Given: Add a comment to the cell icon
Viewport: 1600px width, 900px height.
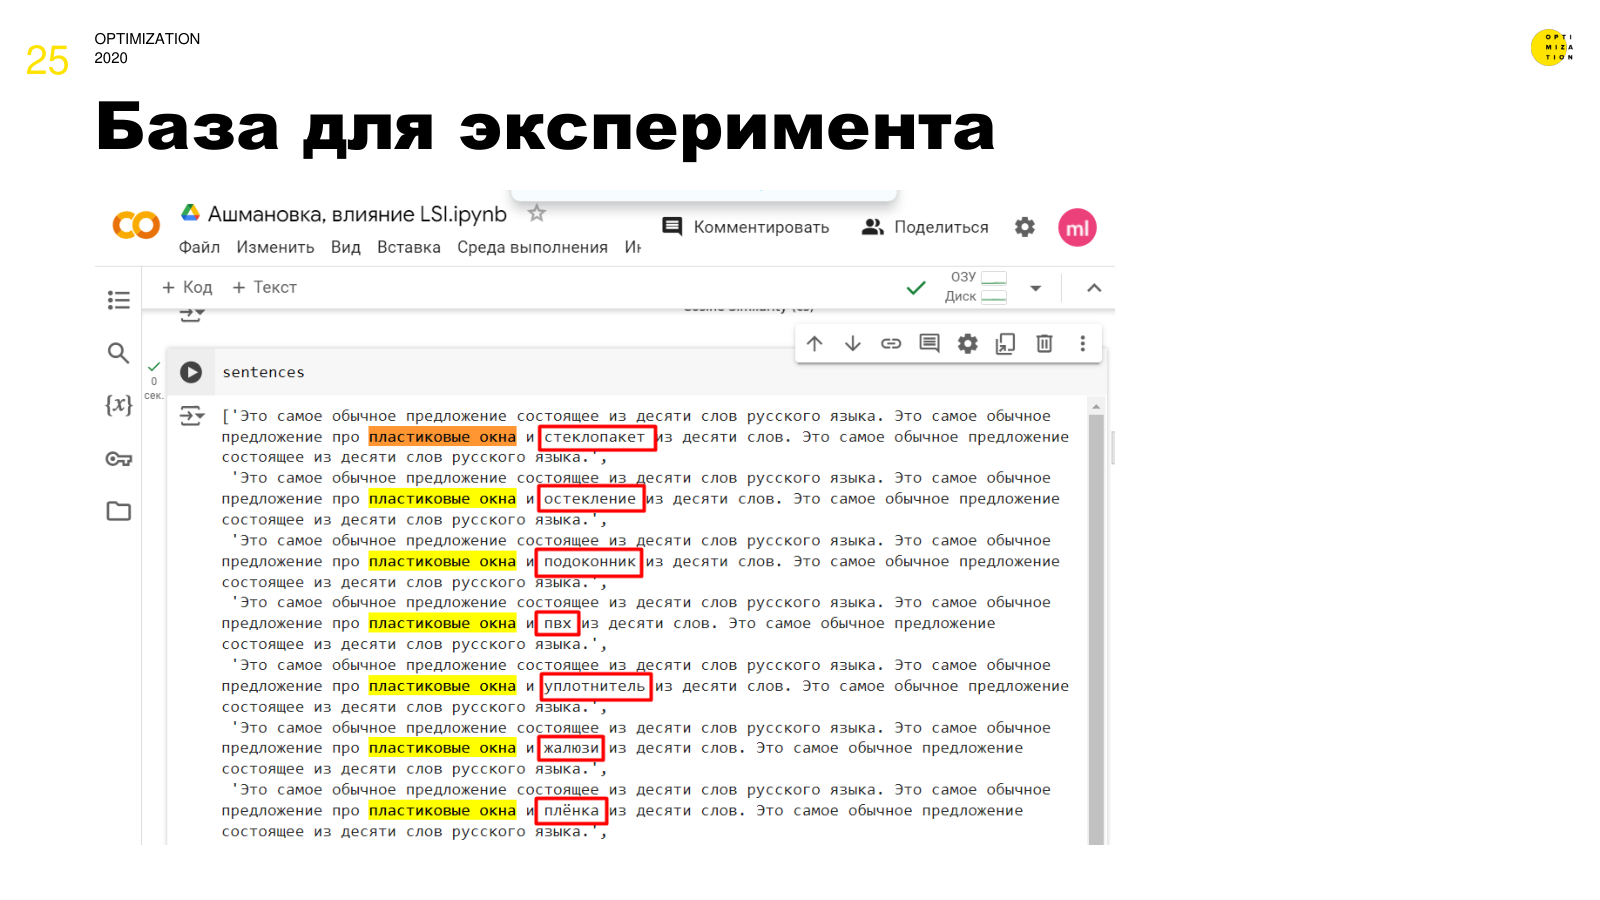Looking at the screenshot, I should pyautogui.click(x=929, y=344).
